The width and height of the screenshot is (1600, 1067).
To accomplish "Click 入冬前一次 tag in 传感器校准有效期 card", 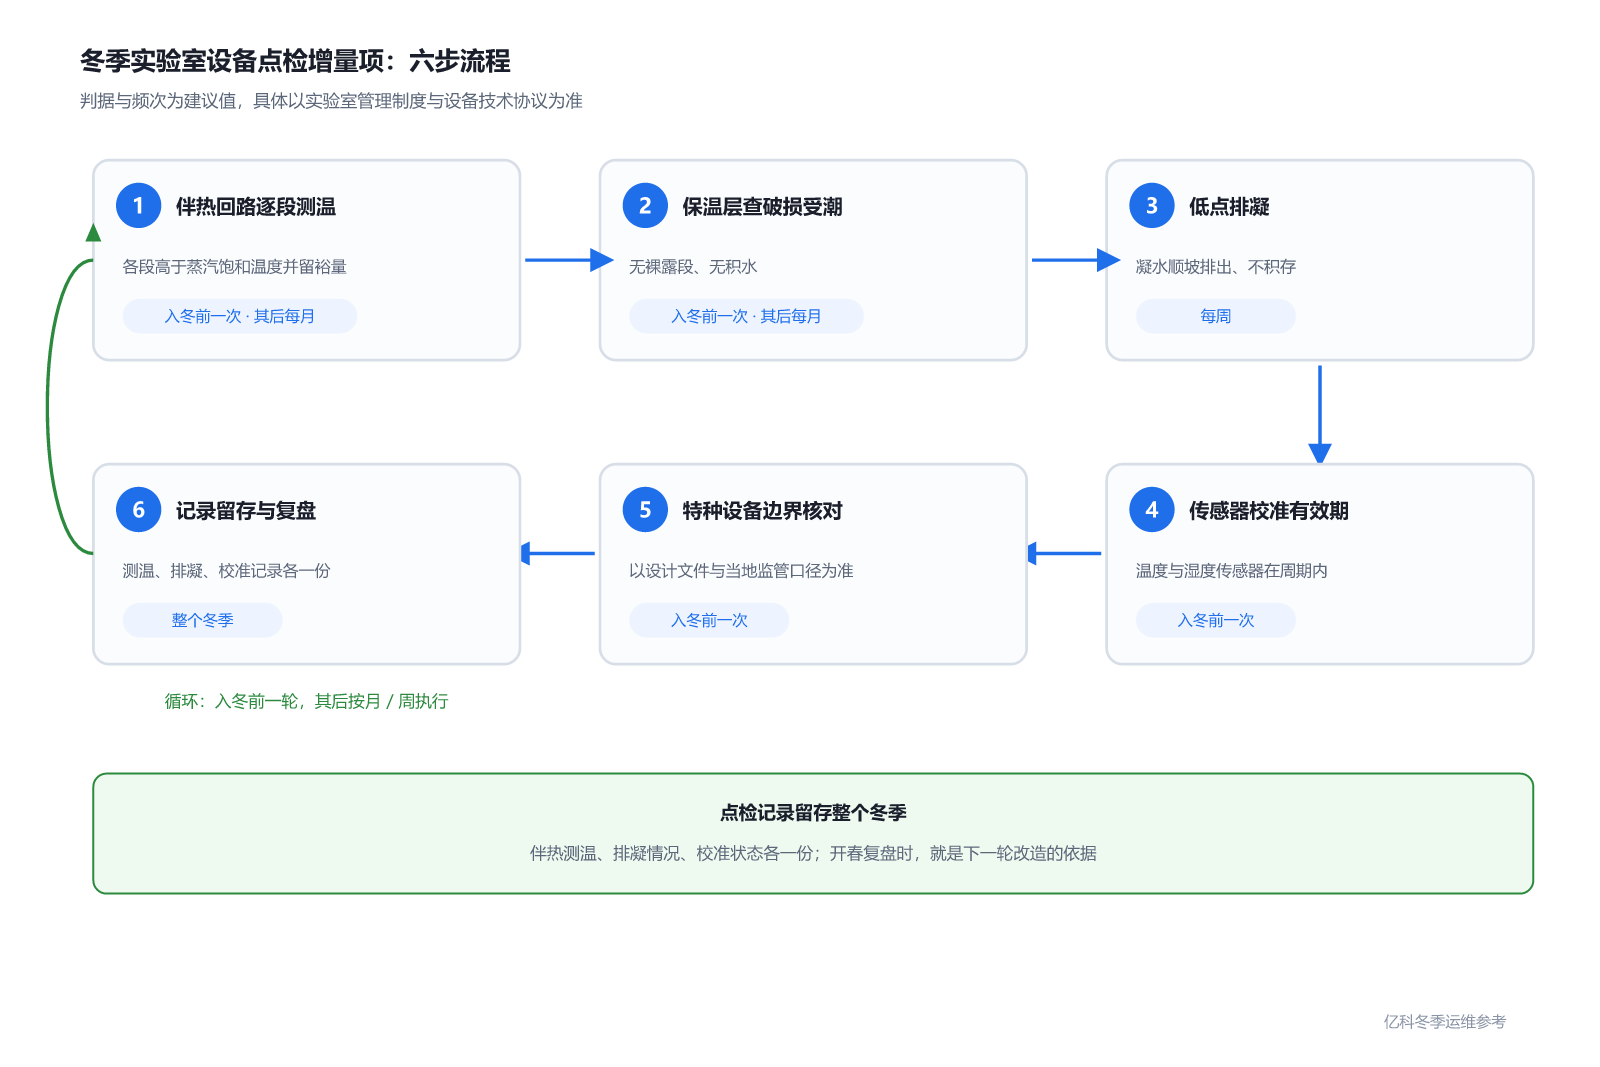I will click(x=1216, y=620).
